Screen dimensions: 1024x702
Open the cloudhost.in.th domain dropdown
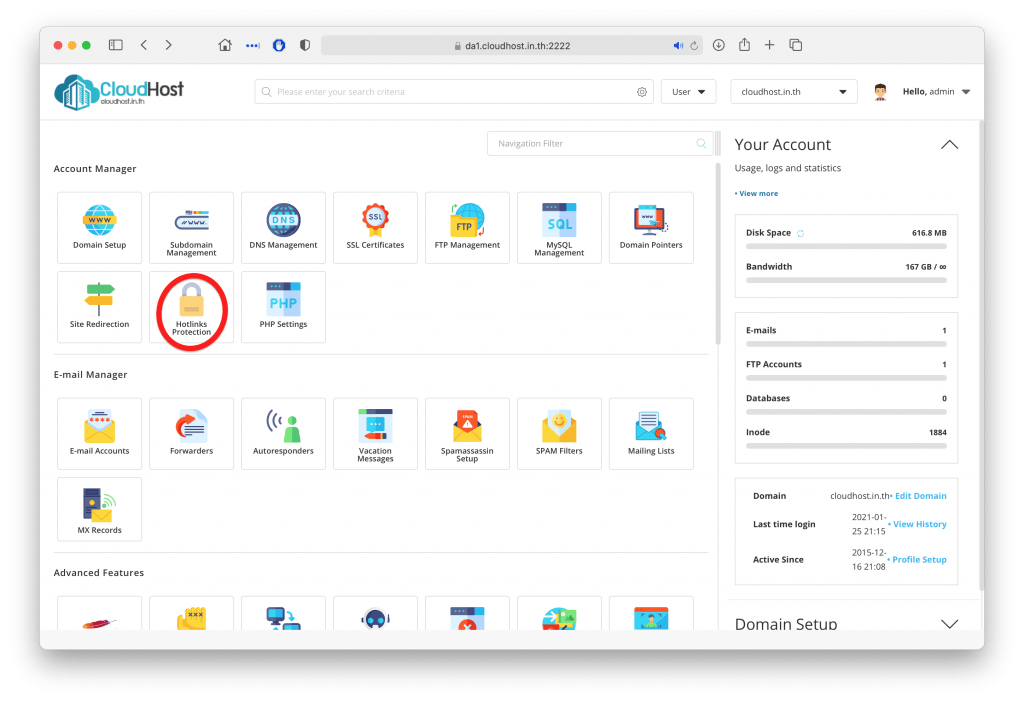793,92
